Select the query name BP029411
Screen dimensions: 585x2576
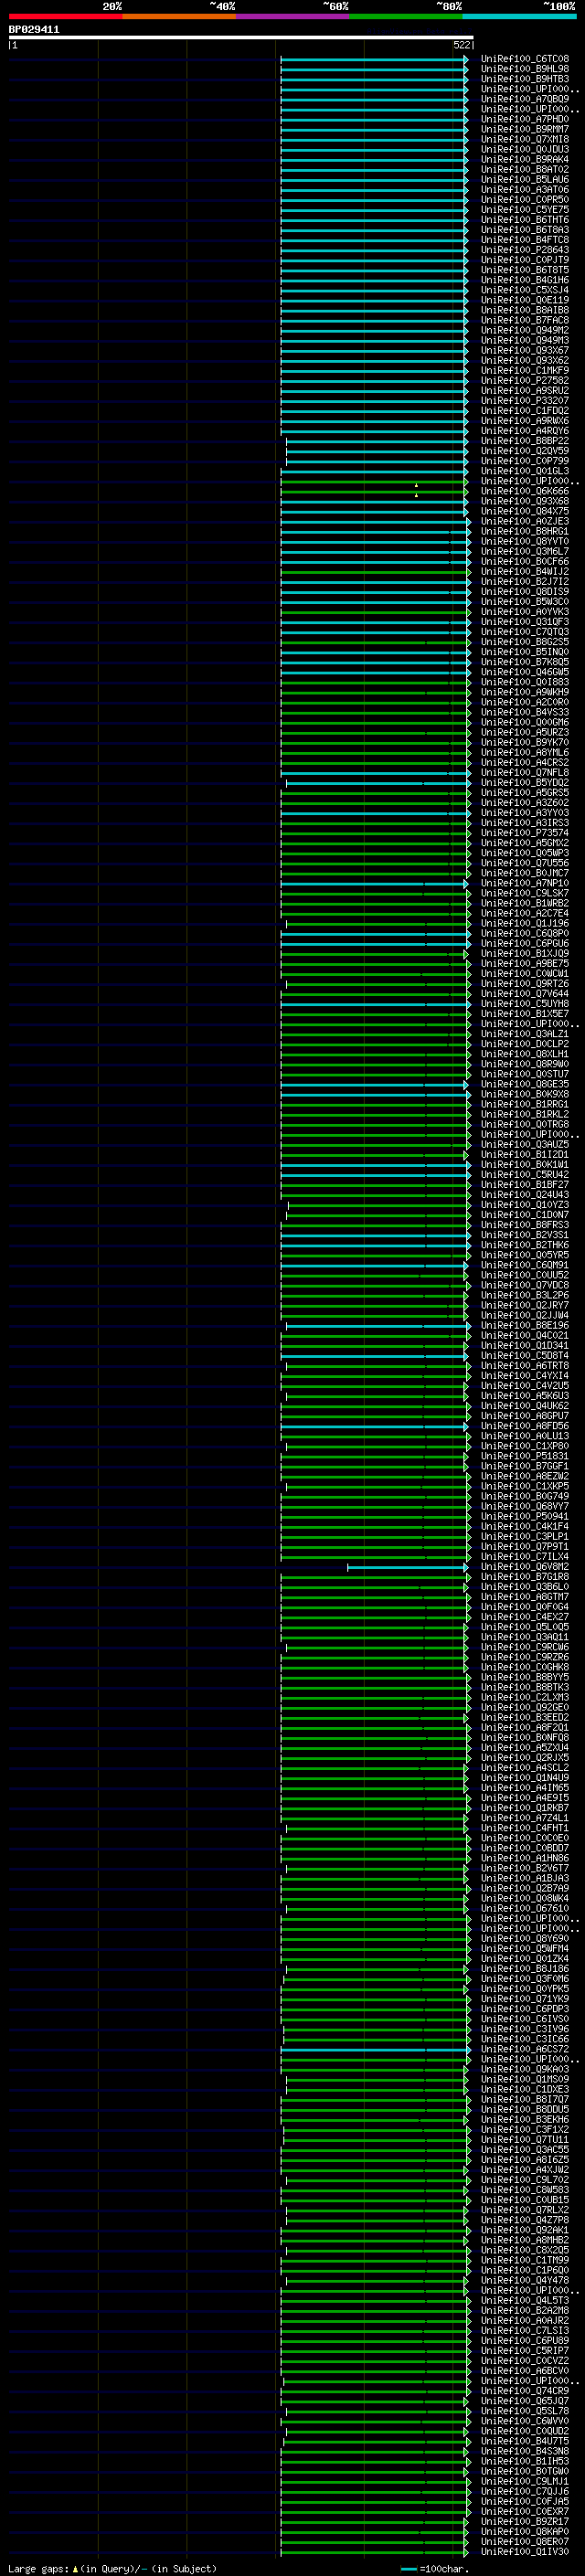coord(34,30)
